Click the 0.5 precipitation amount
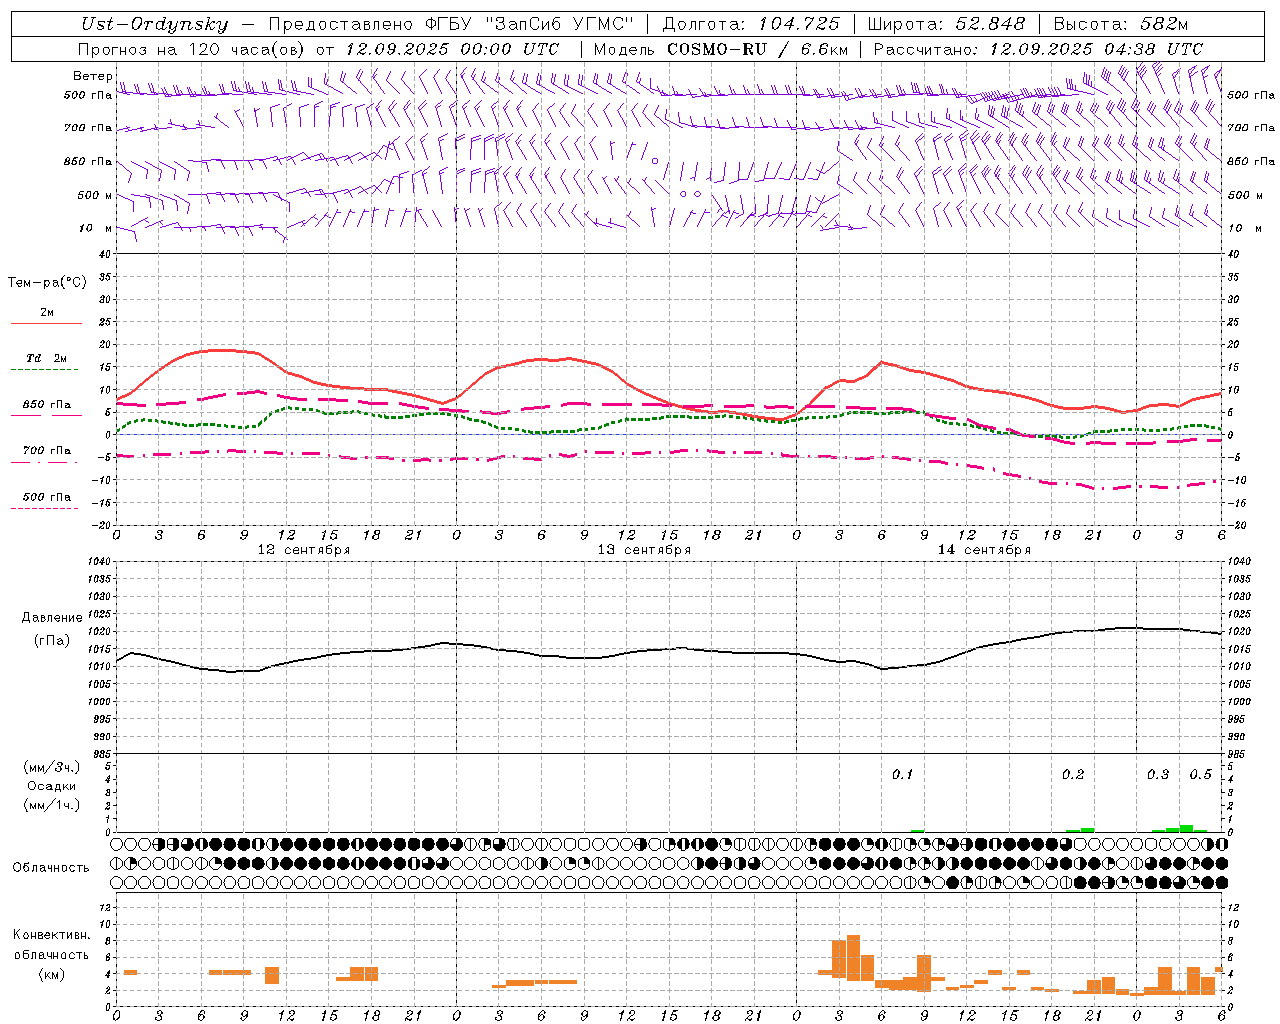Screen dimensions: 1280x1024 click(x=1201, y=775)
